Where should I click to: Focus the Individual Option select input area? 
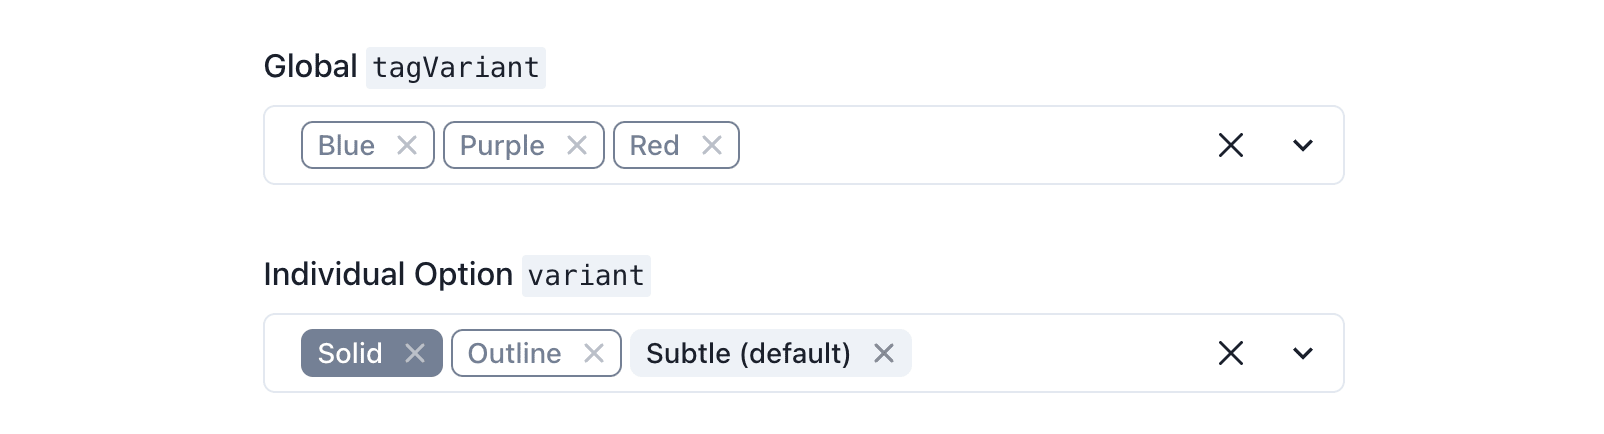tap(1050, 354)
